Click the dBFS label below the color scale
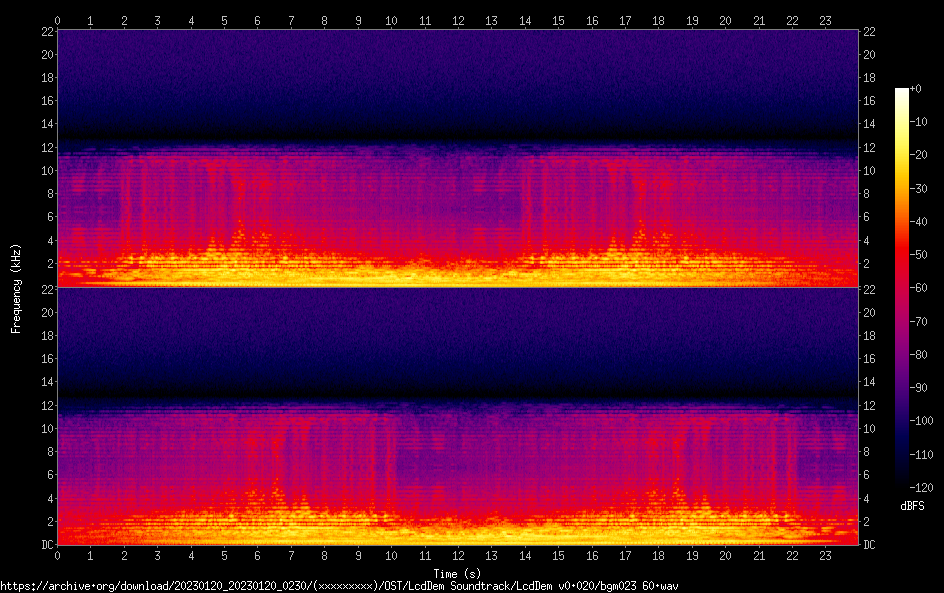Screen dimensions: 944x593 pos(912,506)
